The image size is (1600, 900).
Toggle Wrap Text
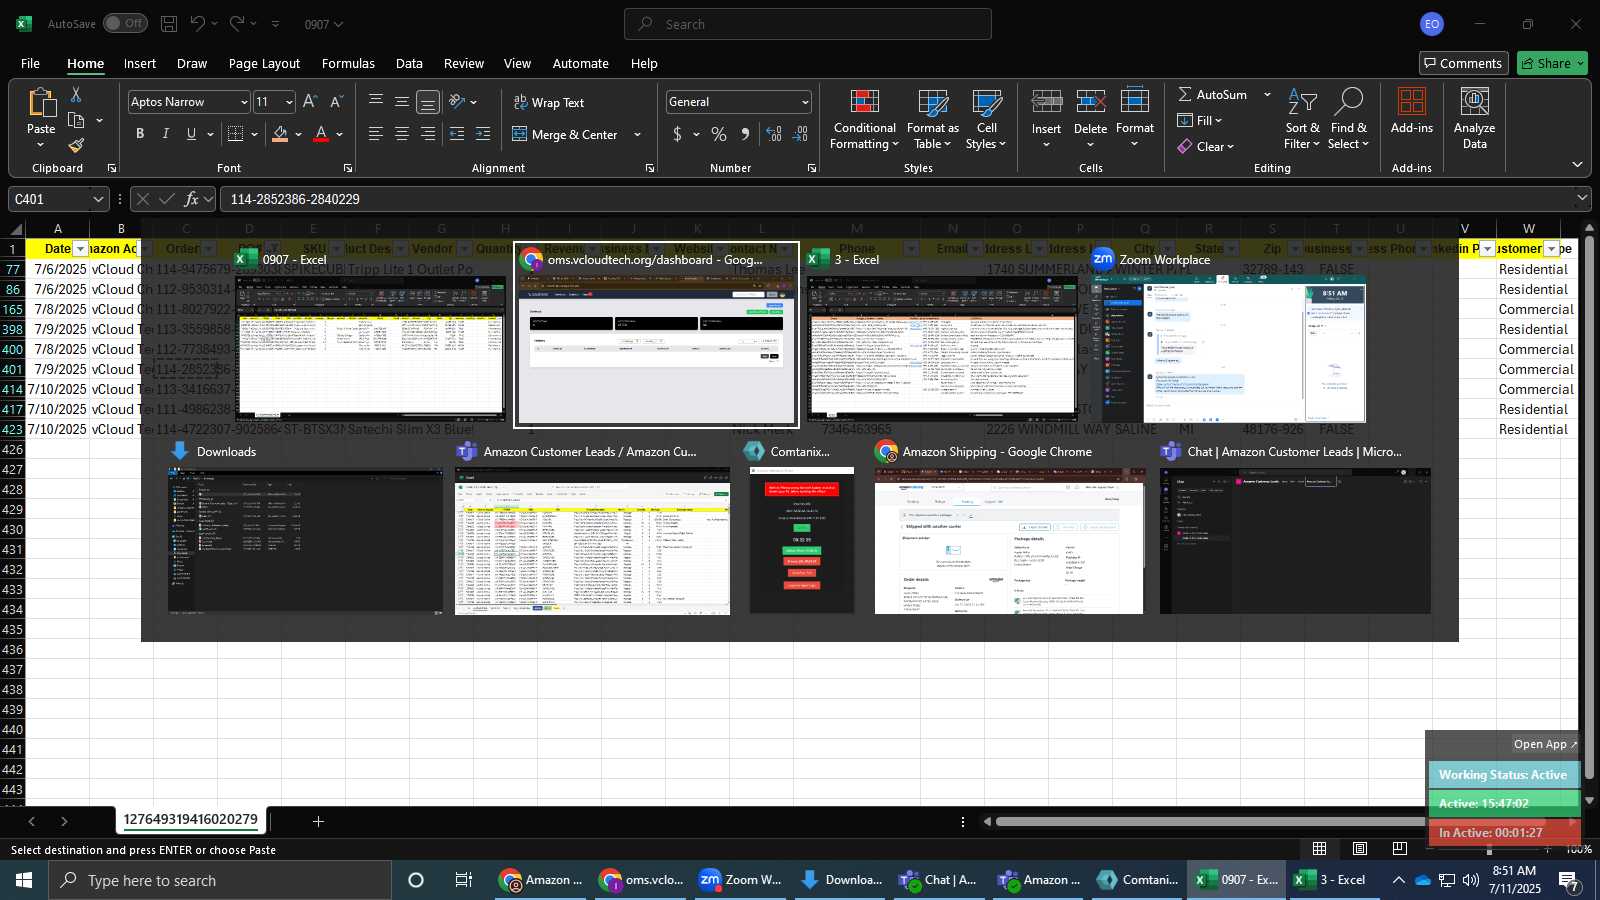[x=548, y=102]
